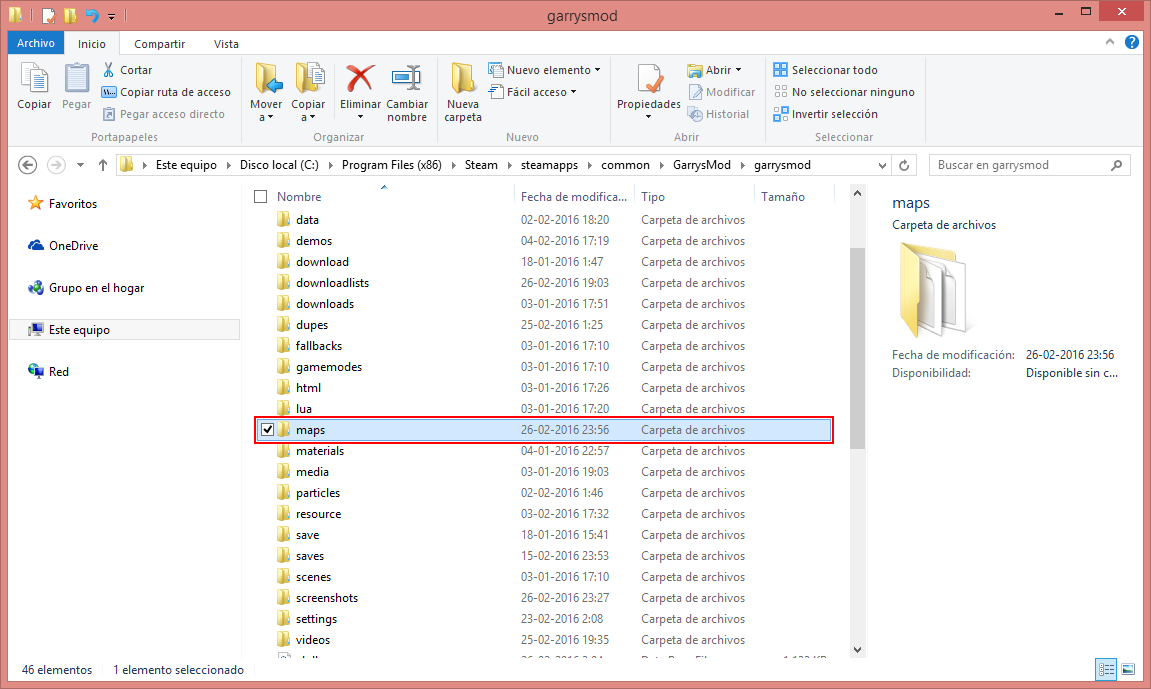1151x689 pixels.
Task: Click the Historial icon
Action: (x=696, y=114)
